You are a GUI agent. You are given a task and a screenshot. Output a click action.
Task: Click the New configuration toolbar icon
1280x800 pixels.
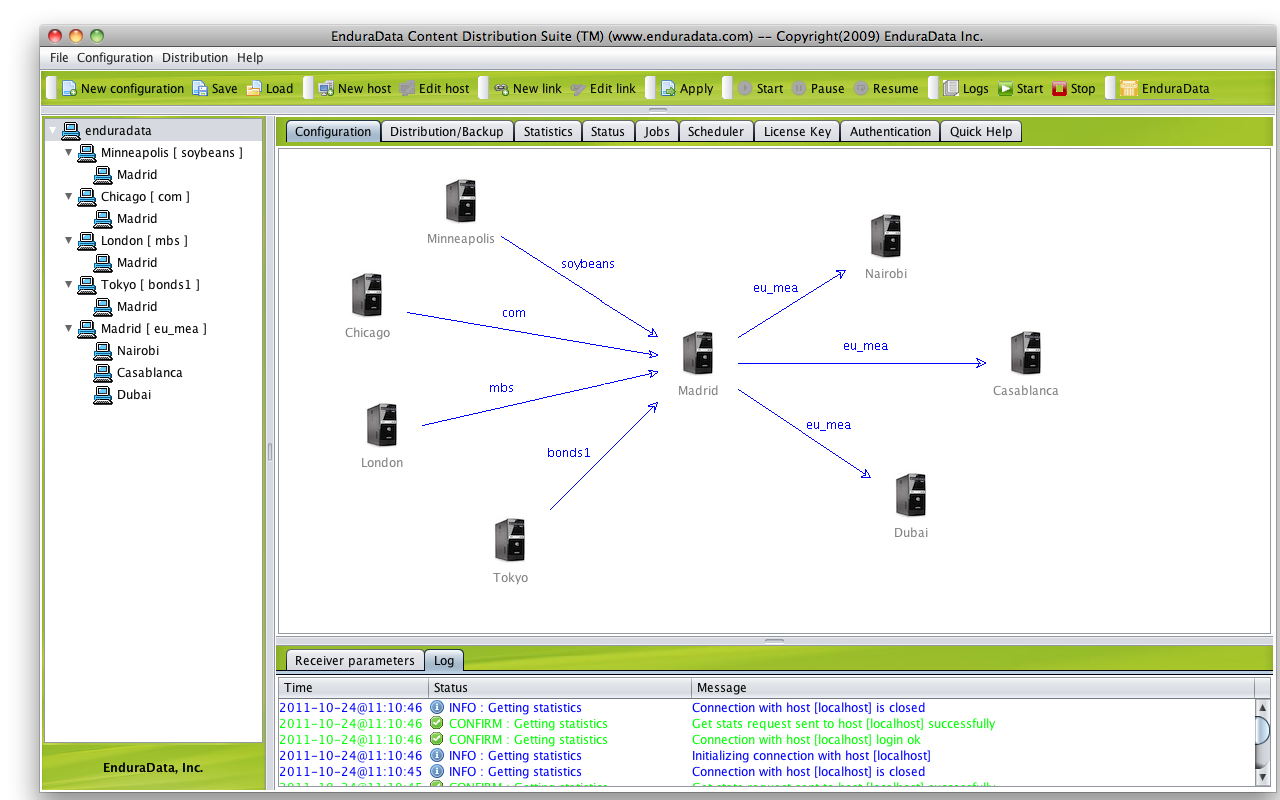[x=69, y=88]
